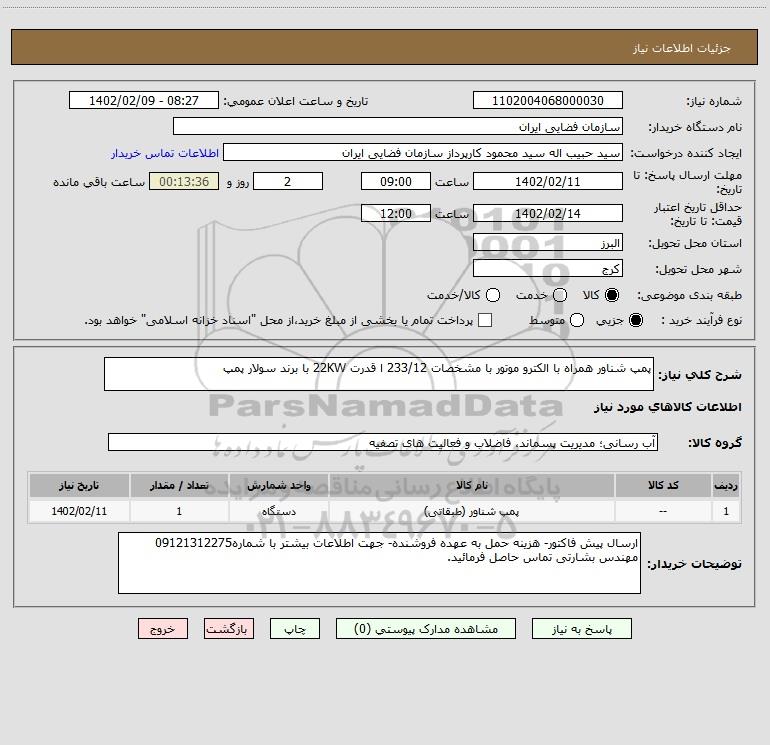Click buyer organization field سازمان فضایی ایران
Image resolution: width=770 pixels, height=745 pixels.
[x=398, y=126]
